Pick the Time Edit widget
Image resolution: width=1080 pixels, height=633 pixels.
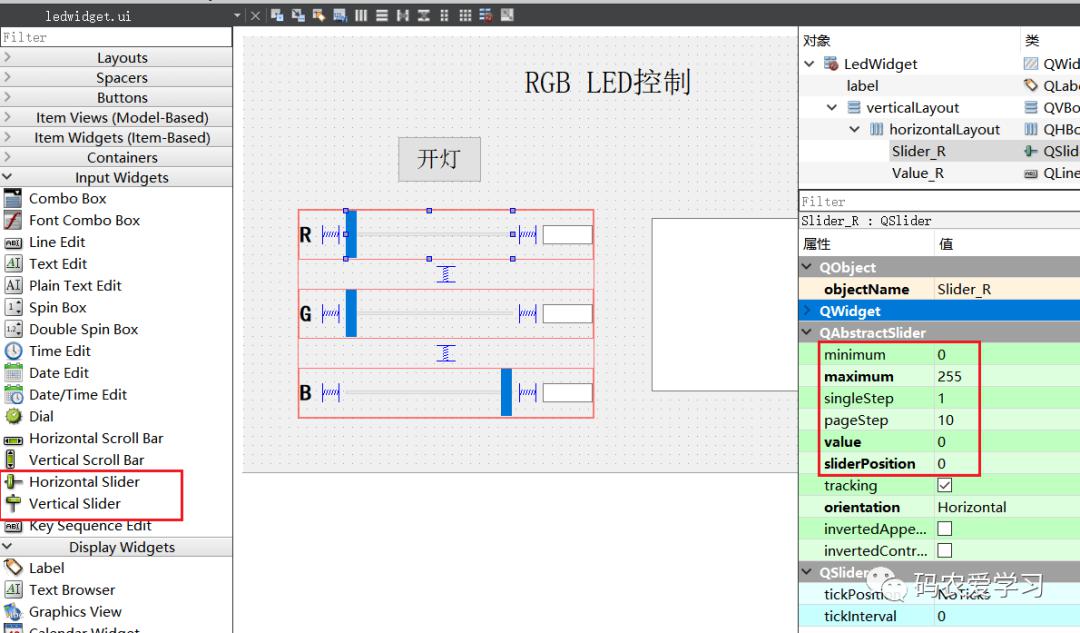coord(59,351)
